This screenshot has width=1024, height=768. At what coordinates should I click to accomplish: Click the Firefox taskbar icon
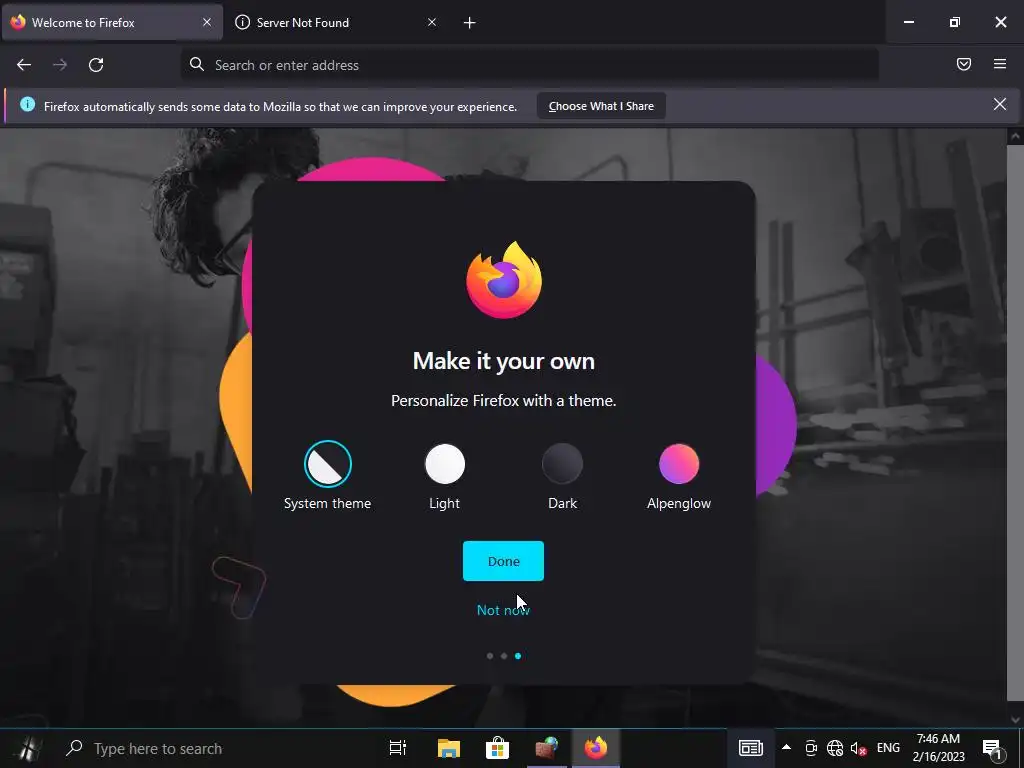(596, 748)
